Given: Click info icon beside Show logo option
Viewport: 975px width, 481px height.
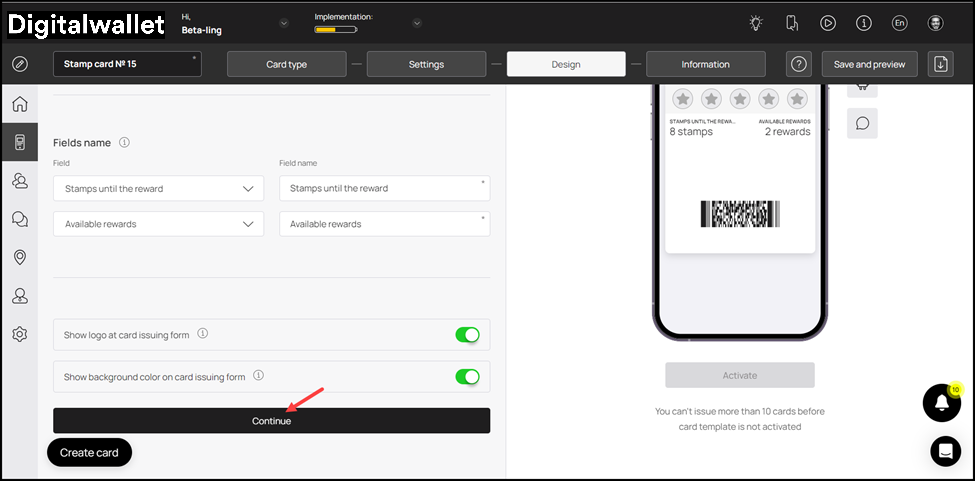Looking at the screenshot, I should point(203,334).
